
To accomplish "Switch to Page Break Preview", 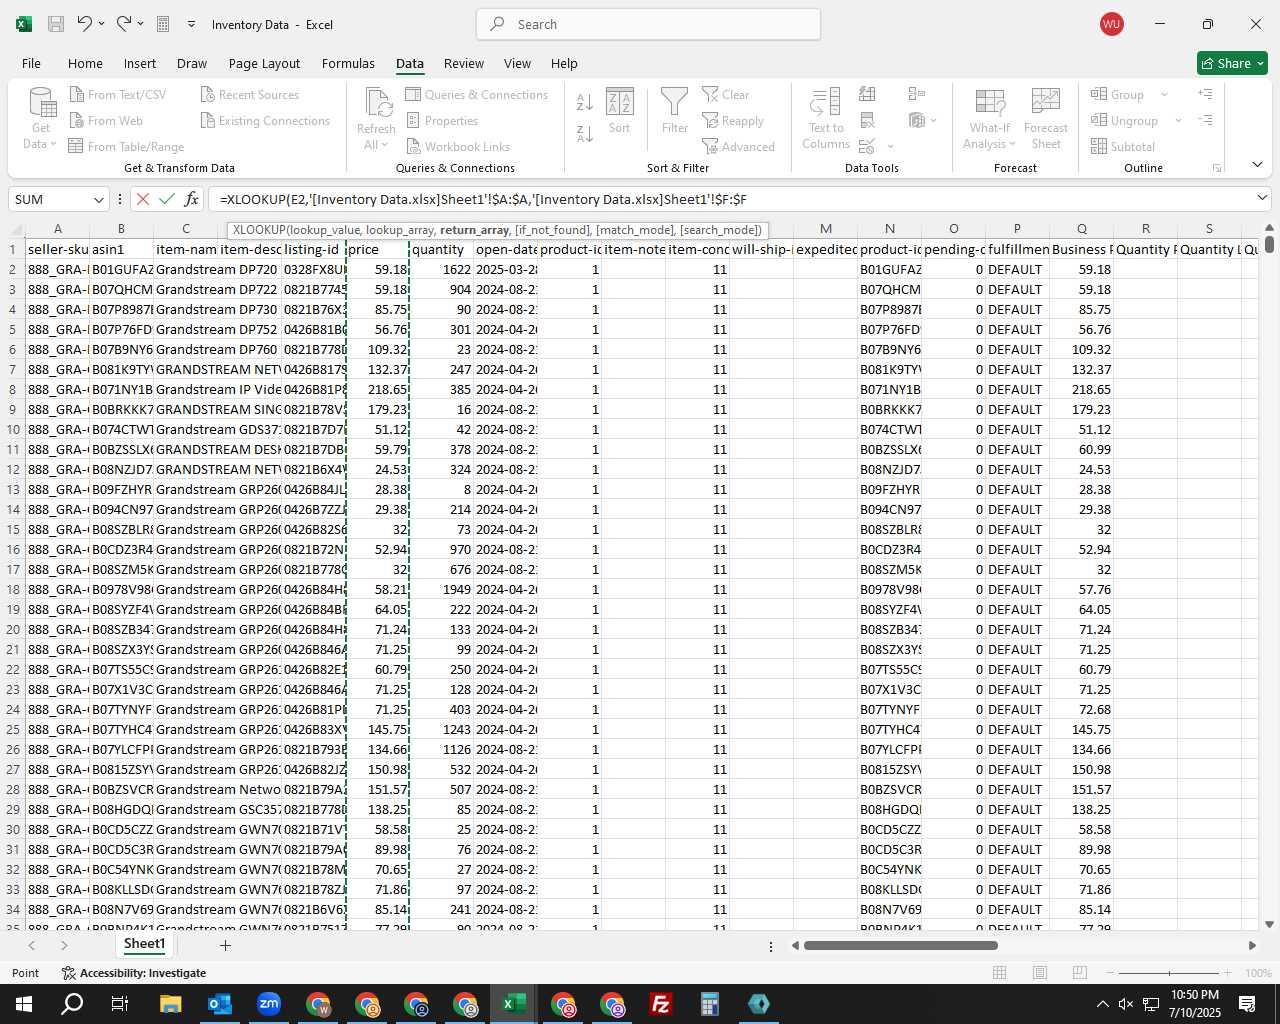I will click(1080, 973).
